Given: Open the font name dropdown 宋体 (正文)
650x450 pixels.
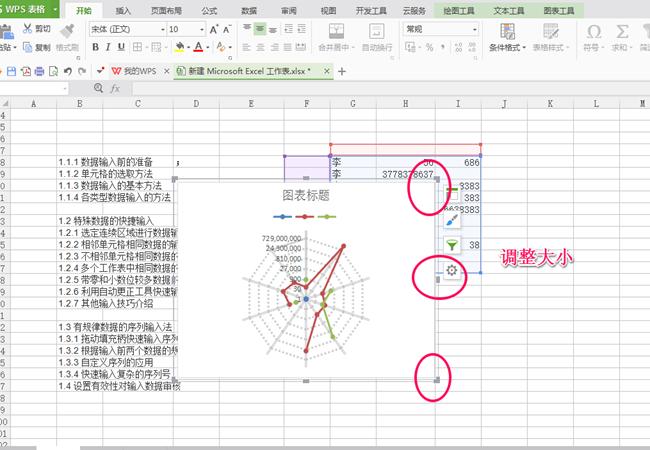Looking at the screenshot, I should (162, 29).
